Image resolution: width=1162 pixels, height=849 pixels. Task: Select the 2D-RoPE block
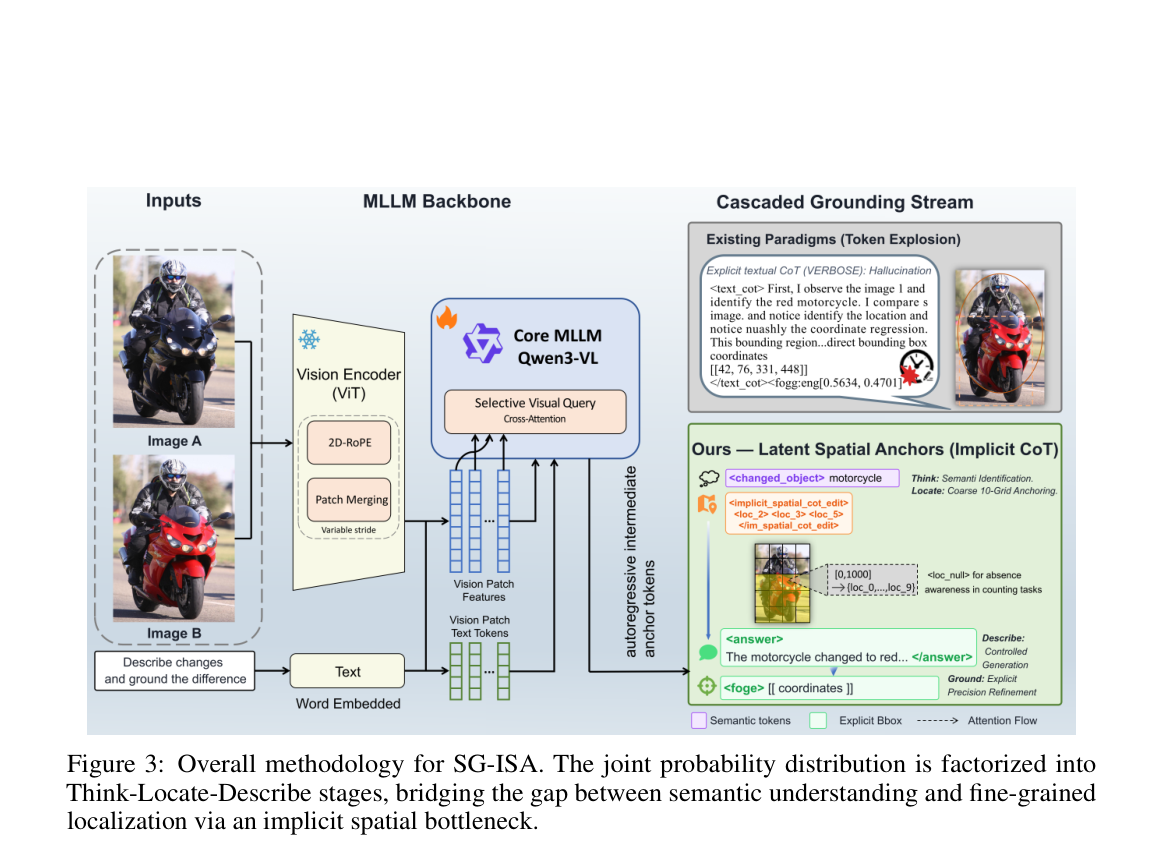point(349,442)
